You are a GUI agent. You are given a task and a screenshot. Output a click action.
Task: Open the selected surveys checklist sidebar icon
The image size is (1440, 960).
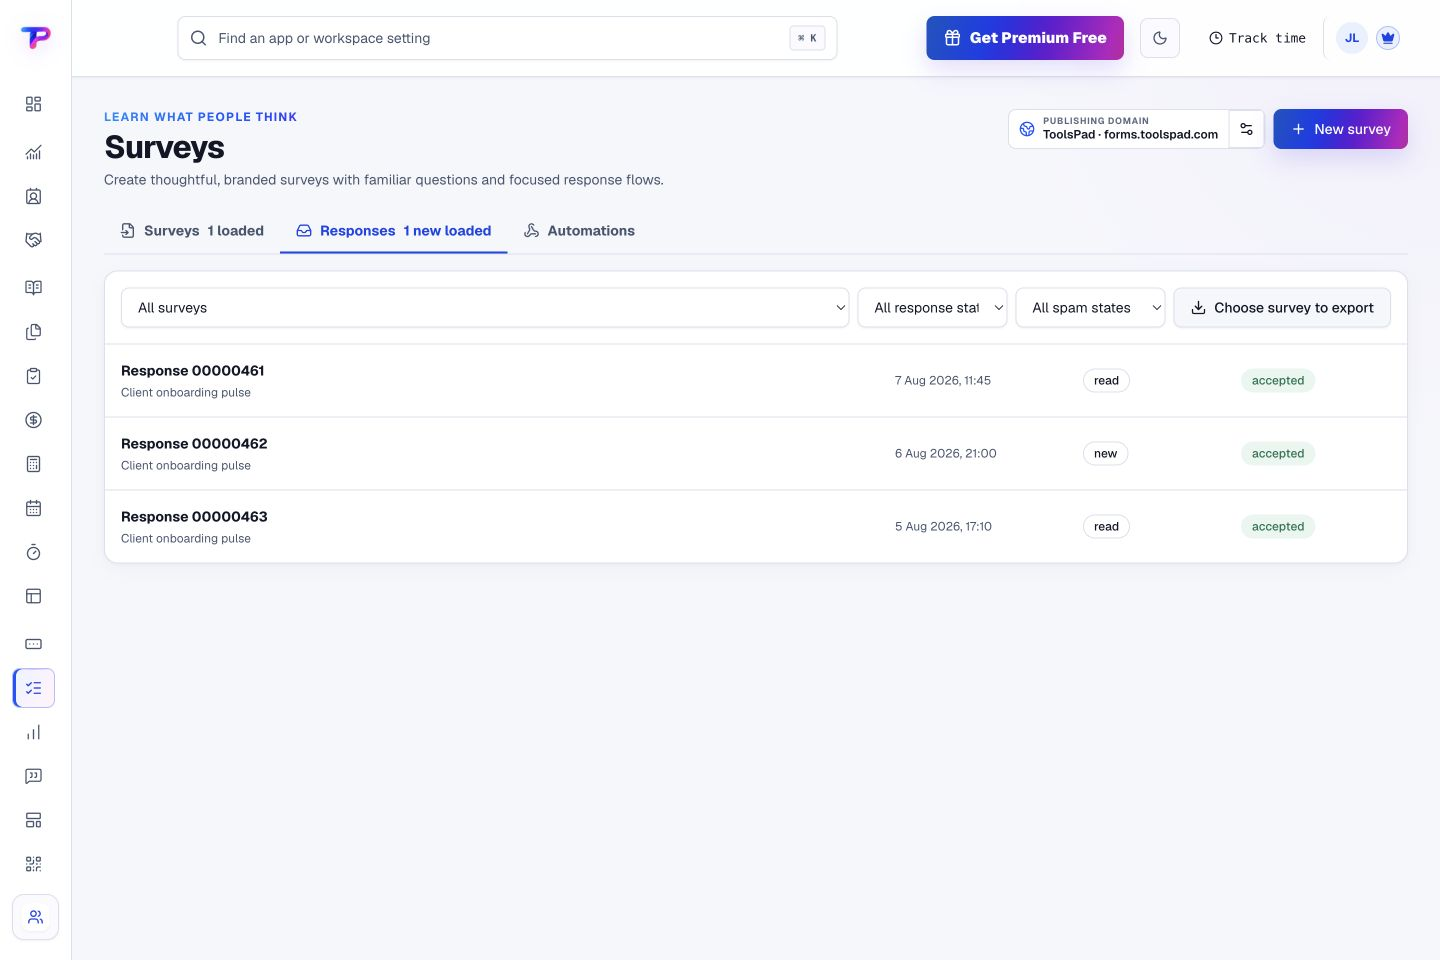coord(34,688)
